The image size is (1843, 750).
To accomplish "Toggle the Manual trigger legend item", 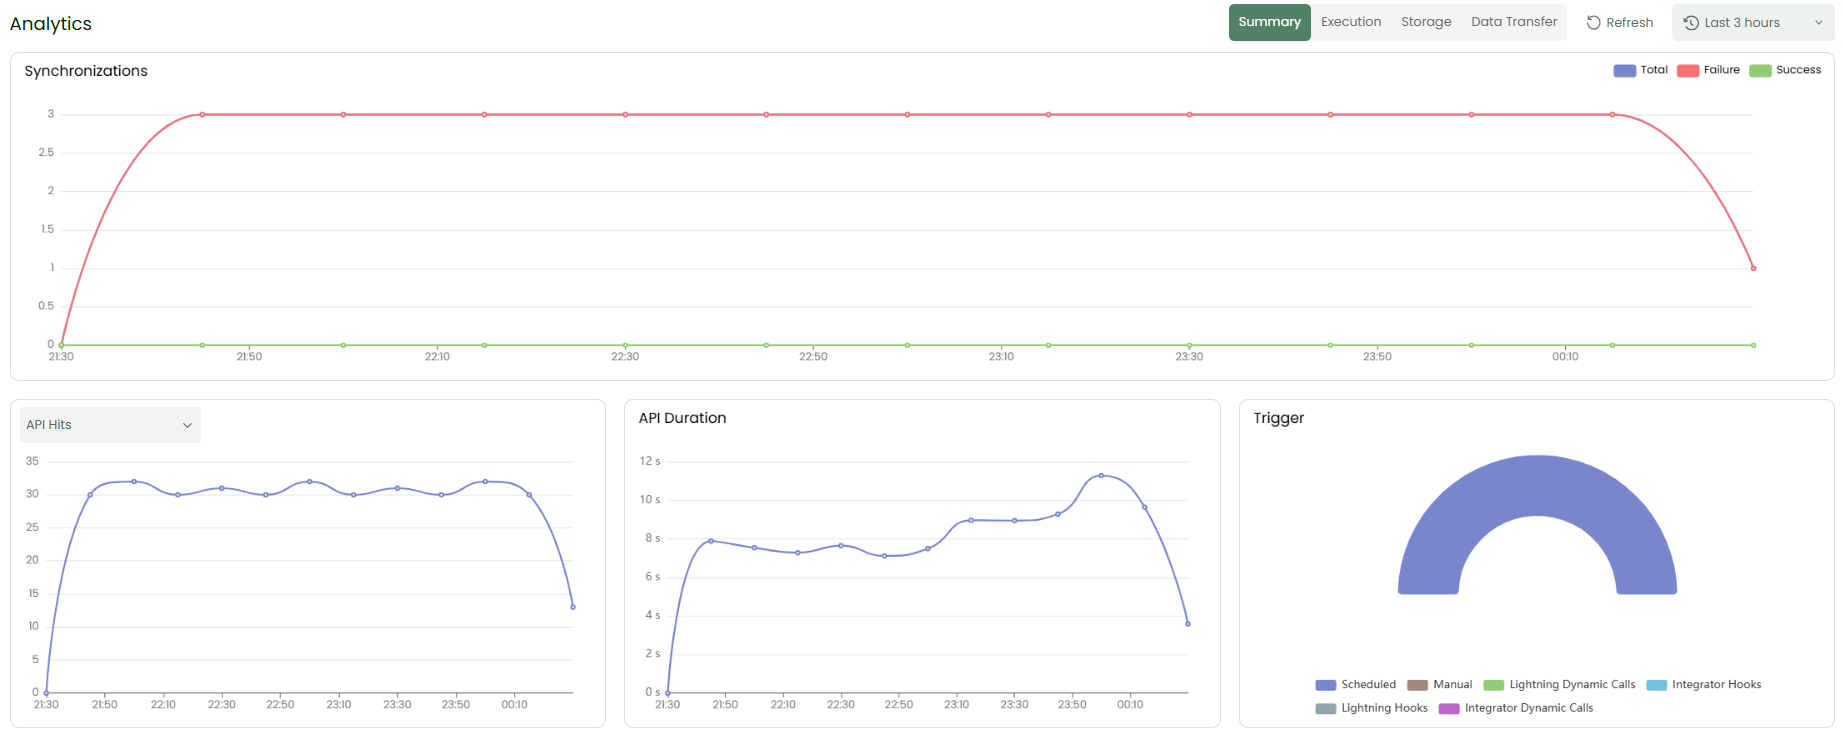I will point(1440,685).
